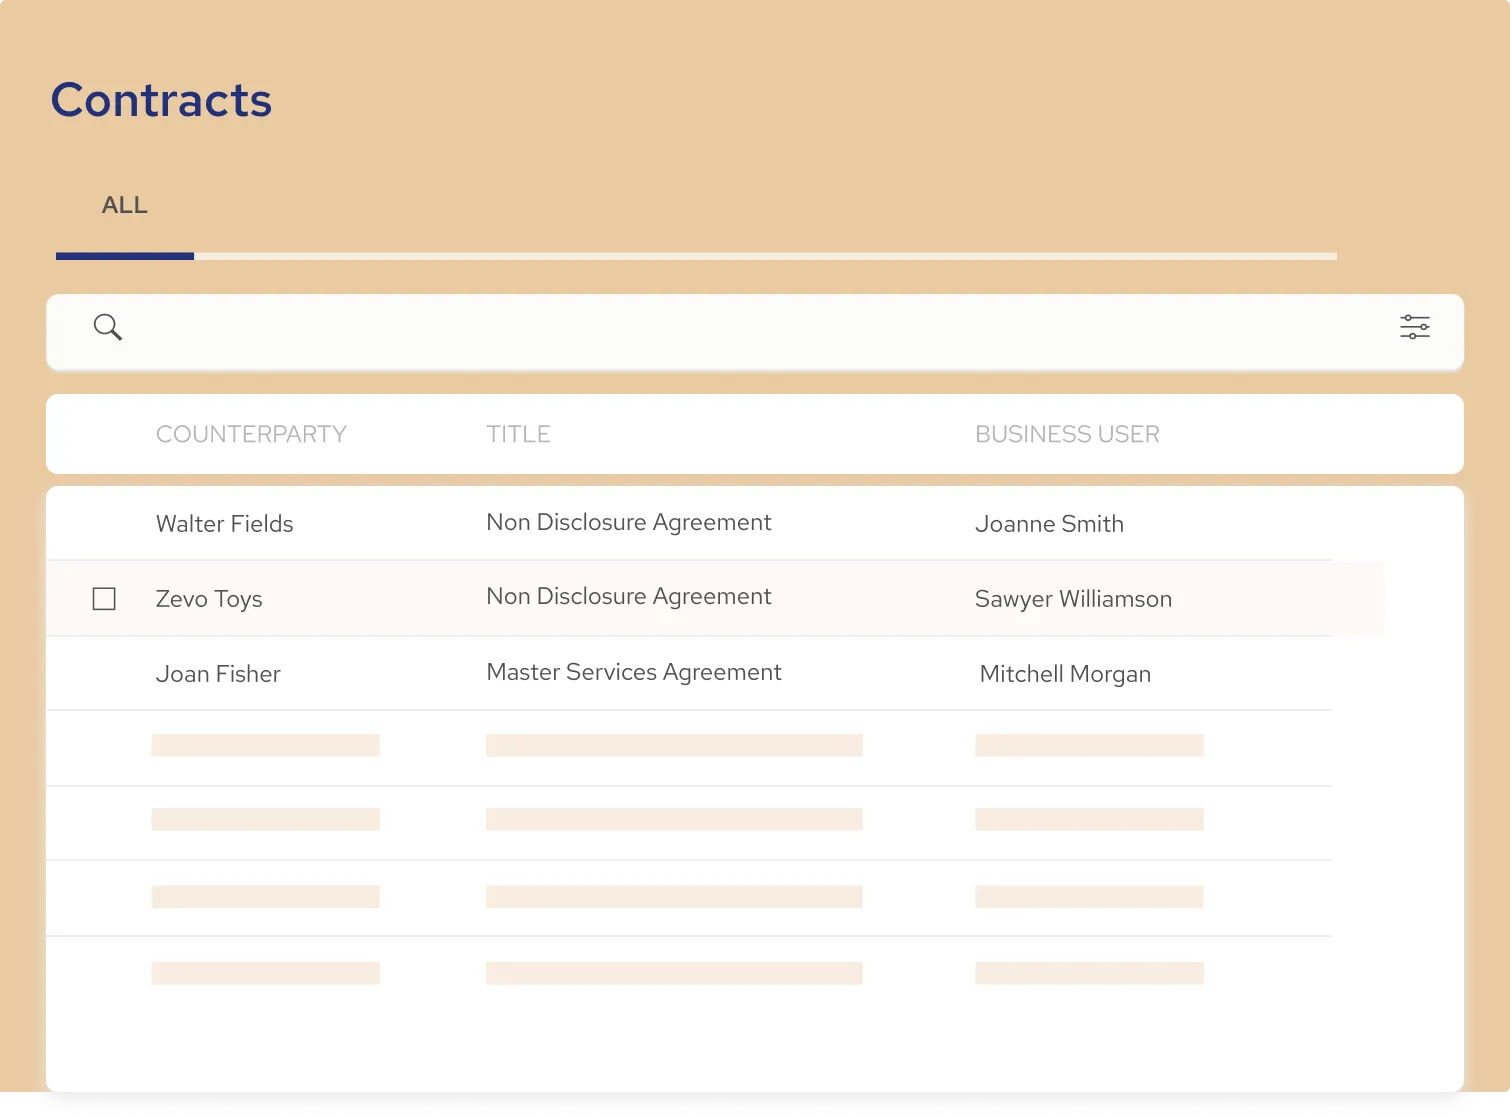The image size is (1510, 1117).
Task: Click business user Mitchell Morgan
Action: coord(1065,674)
